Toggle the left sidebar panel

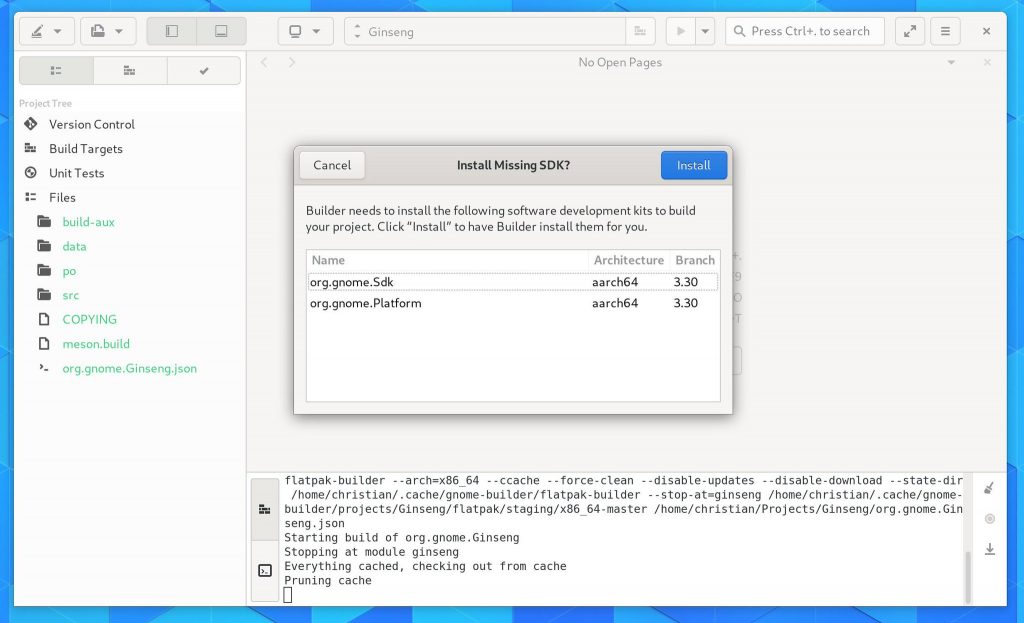pos(172,31)
